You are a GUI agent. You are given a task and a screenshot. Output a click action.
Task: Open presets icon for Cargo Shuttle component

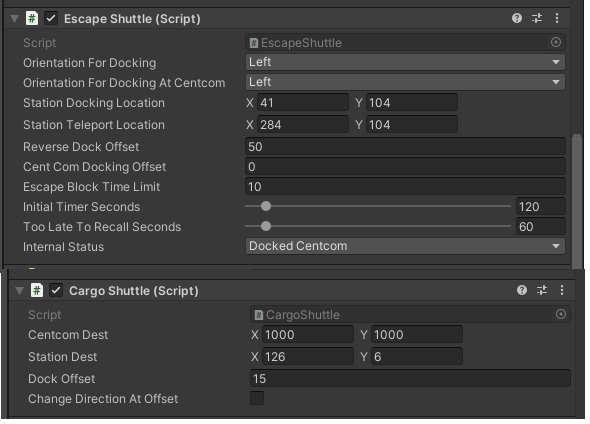[x=542, y=290]
